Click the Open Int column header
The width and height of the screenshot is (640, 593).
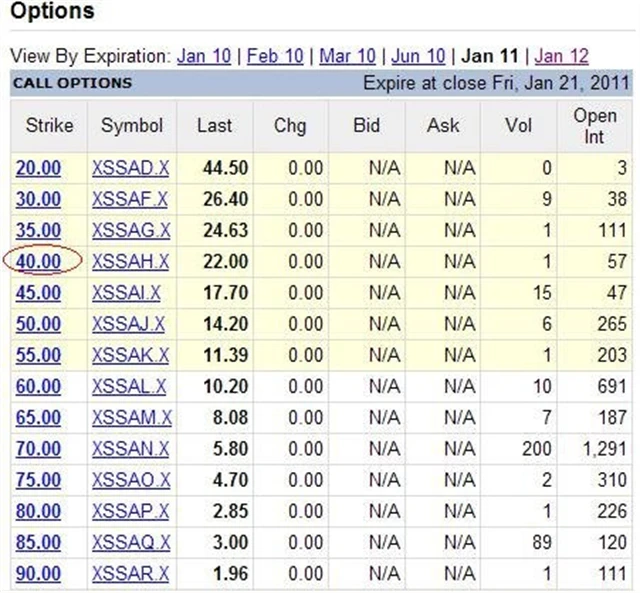595,126
